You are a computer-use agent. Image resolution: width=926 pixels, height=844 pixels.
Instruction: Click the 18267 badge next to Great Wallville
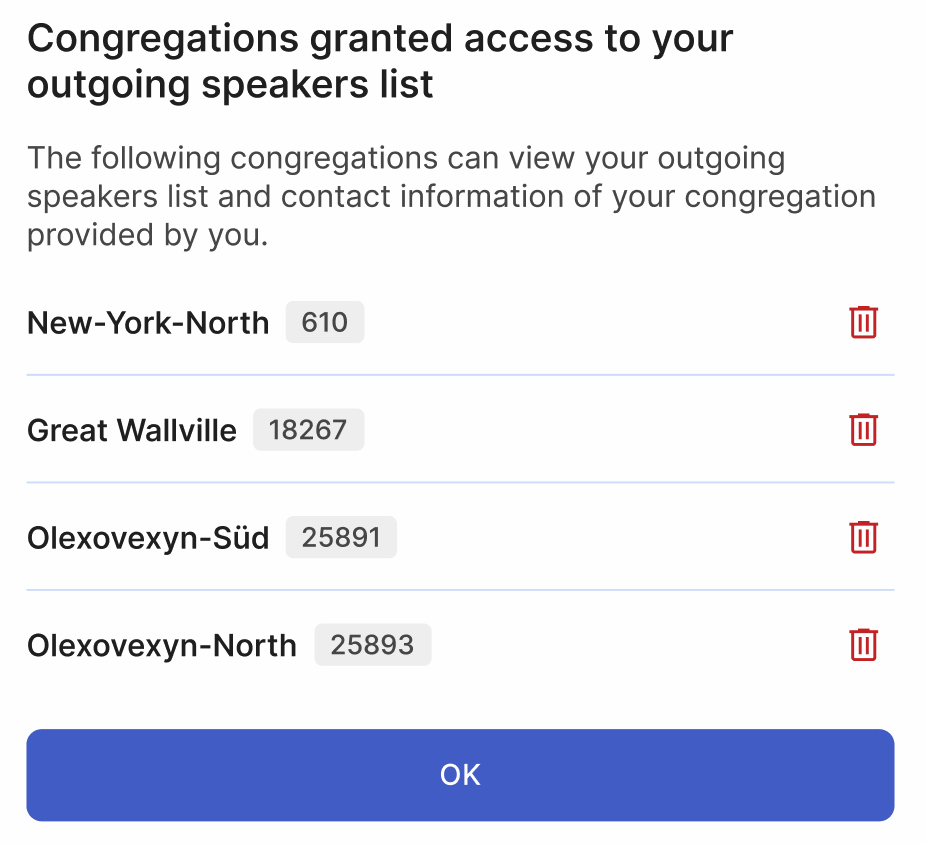pyautogui.click(x=308, y=430)
